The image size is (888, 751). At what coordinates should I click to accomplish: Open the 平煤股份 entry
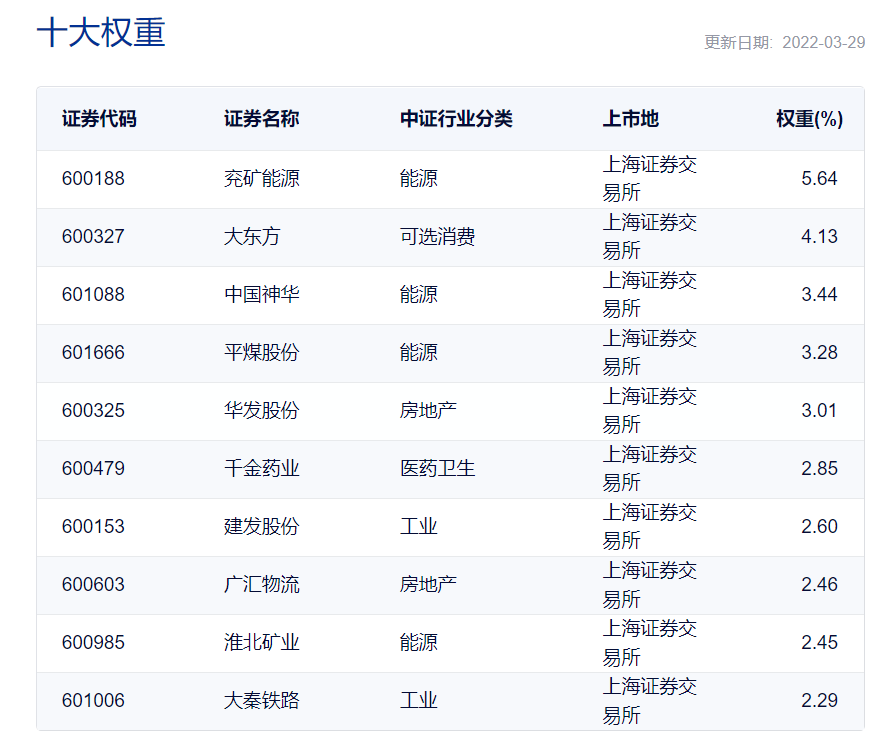pyautogui.click(x=261, y=353)
